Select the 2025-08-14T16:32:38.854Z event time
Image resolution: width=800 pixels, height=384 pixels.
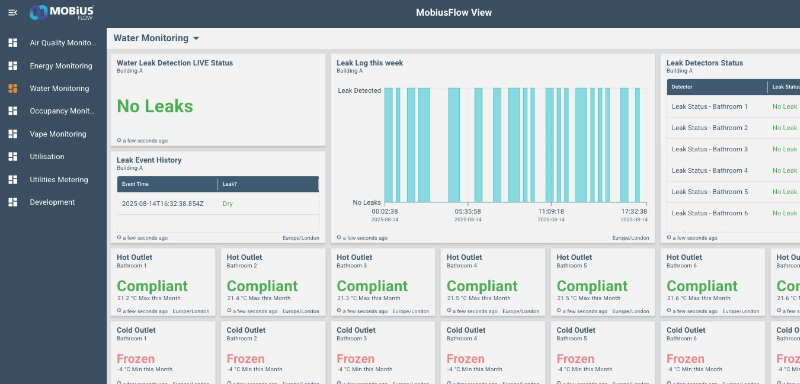163,203
